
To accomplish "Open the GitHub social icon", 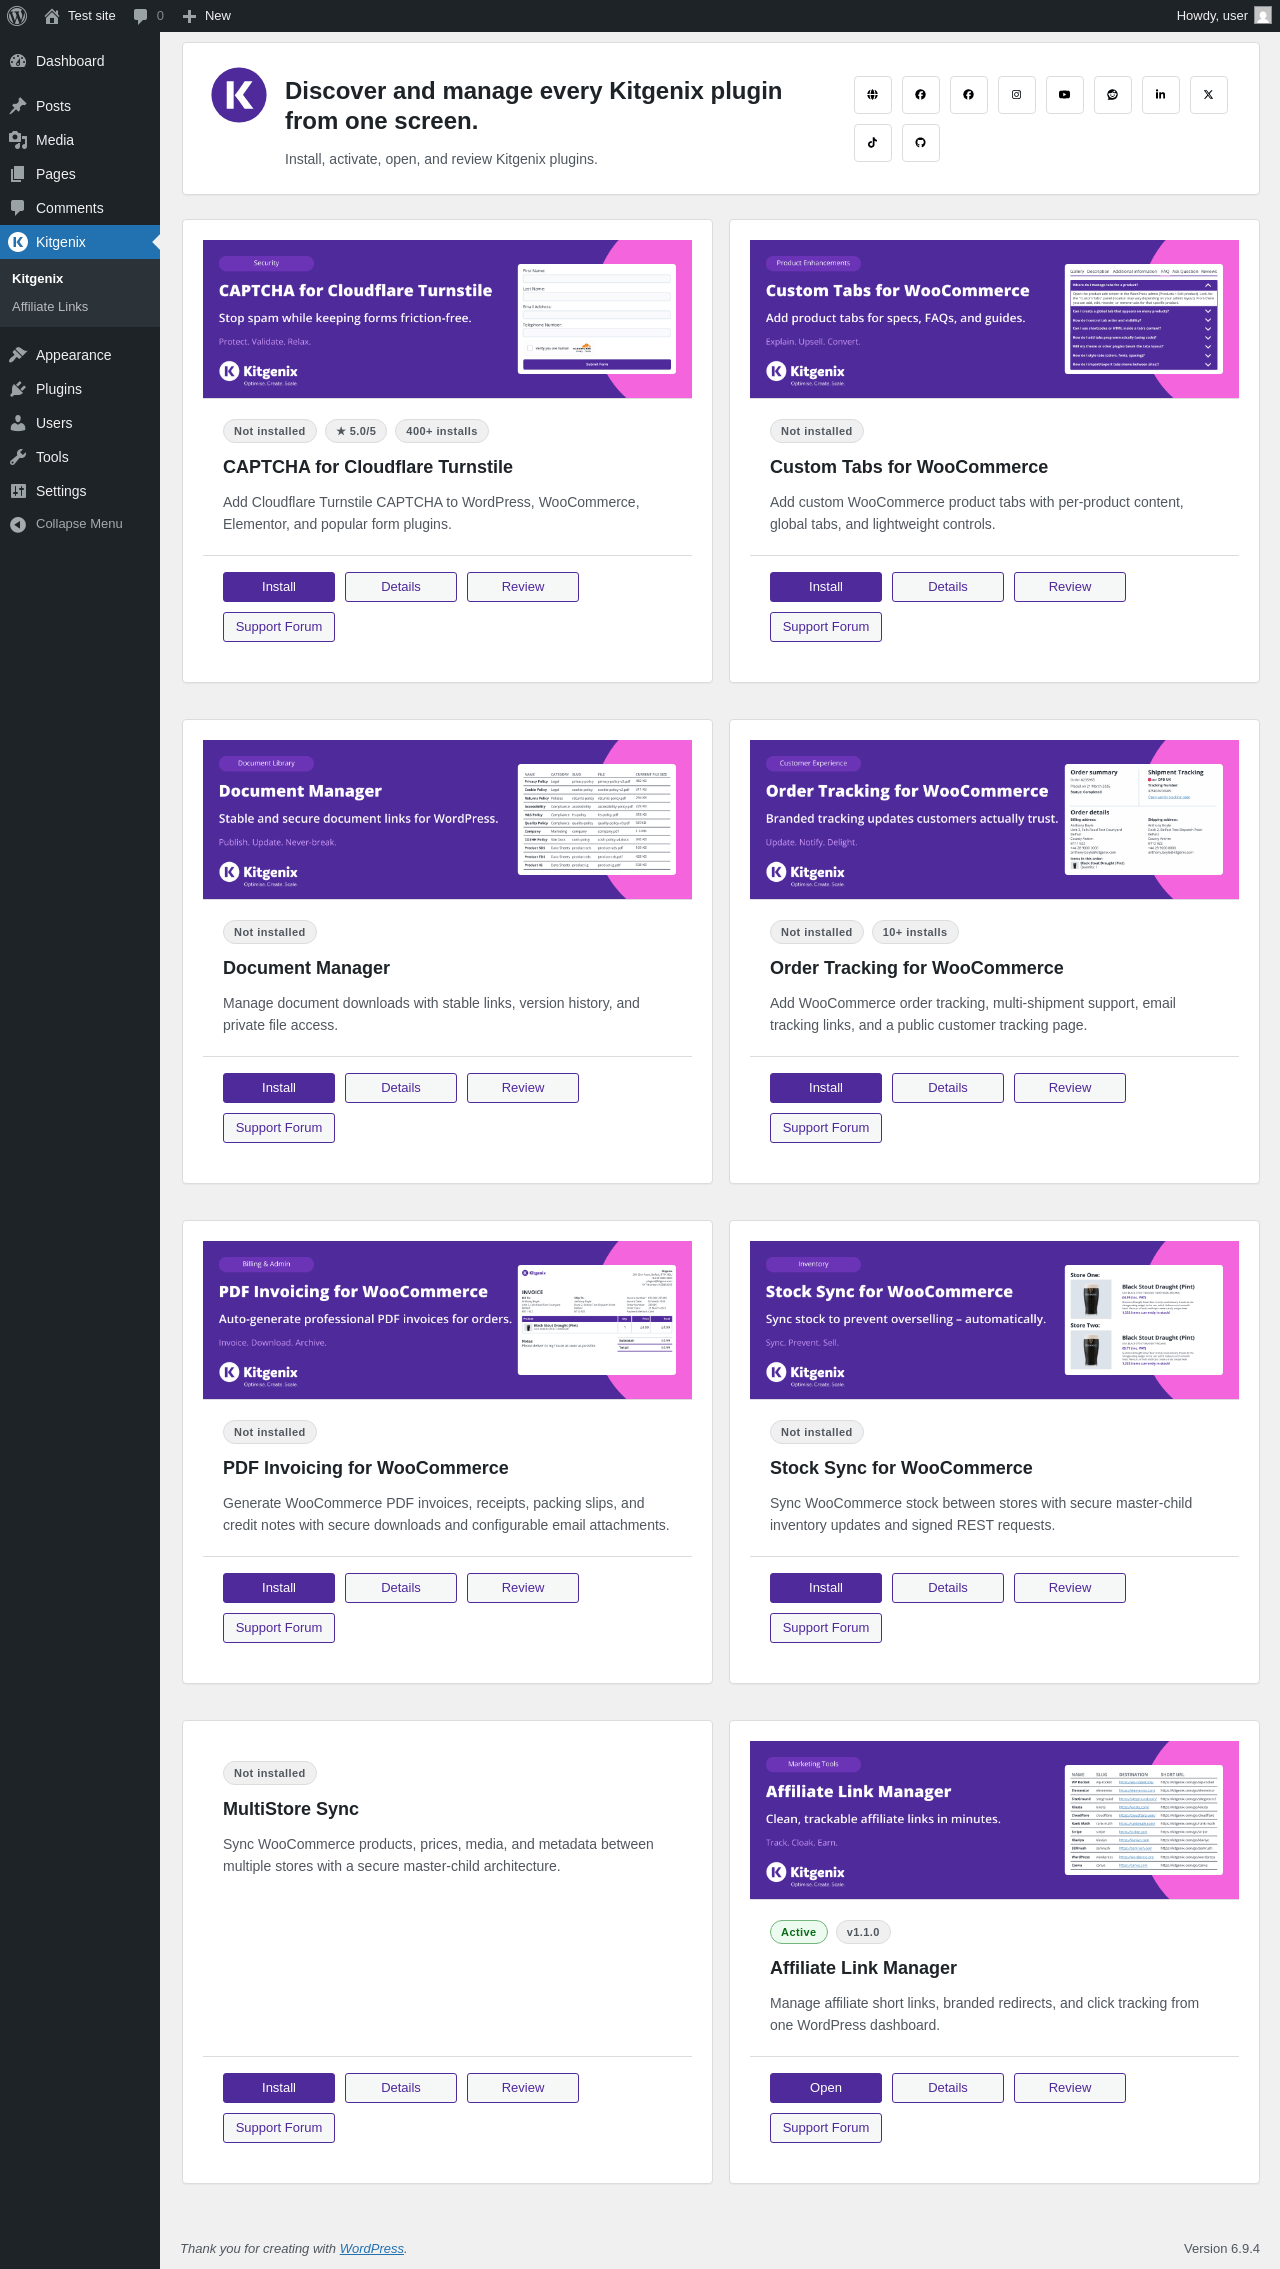I will (x=921, y=143).
